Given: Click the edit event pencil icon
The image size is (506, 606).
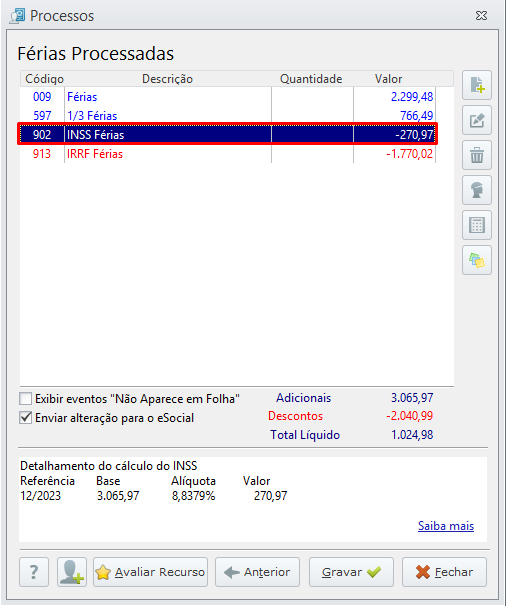Looking at the screenshot, I should [477, 120].
